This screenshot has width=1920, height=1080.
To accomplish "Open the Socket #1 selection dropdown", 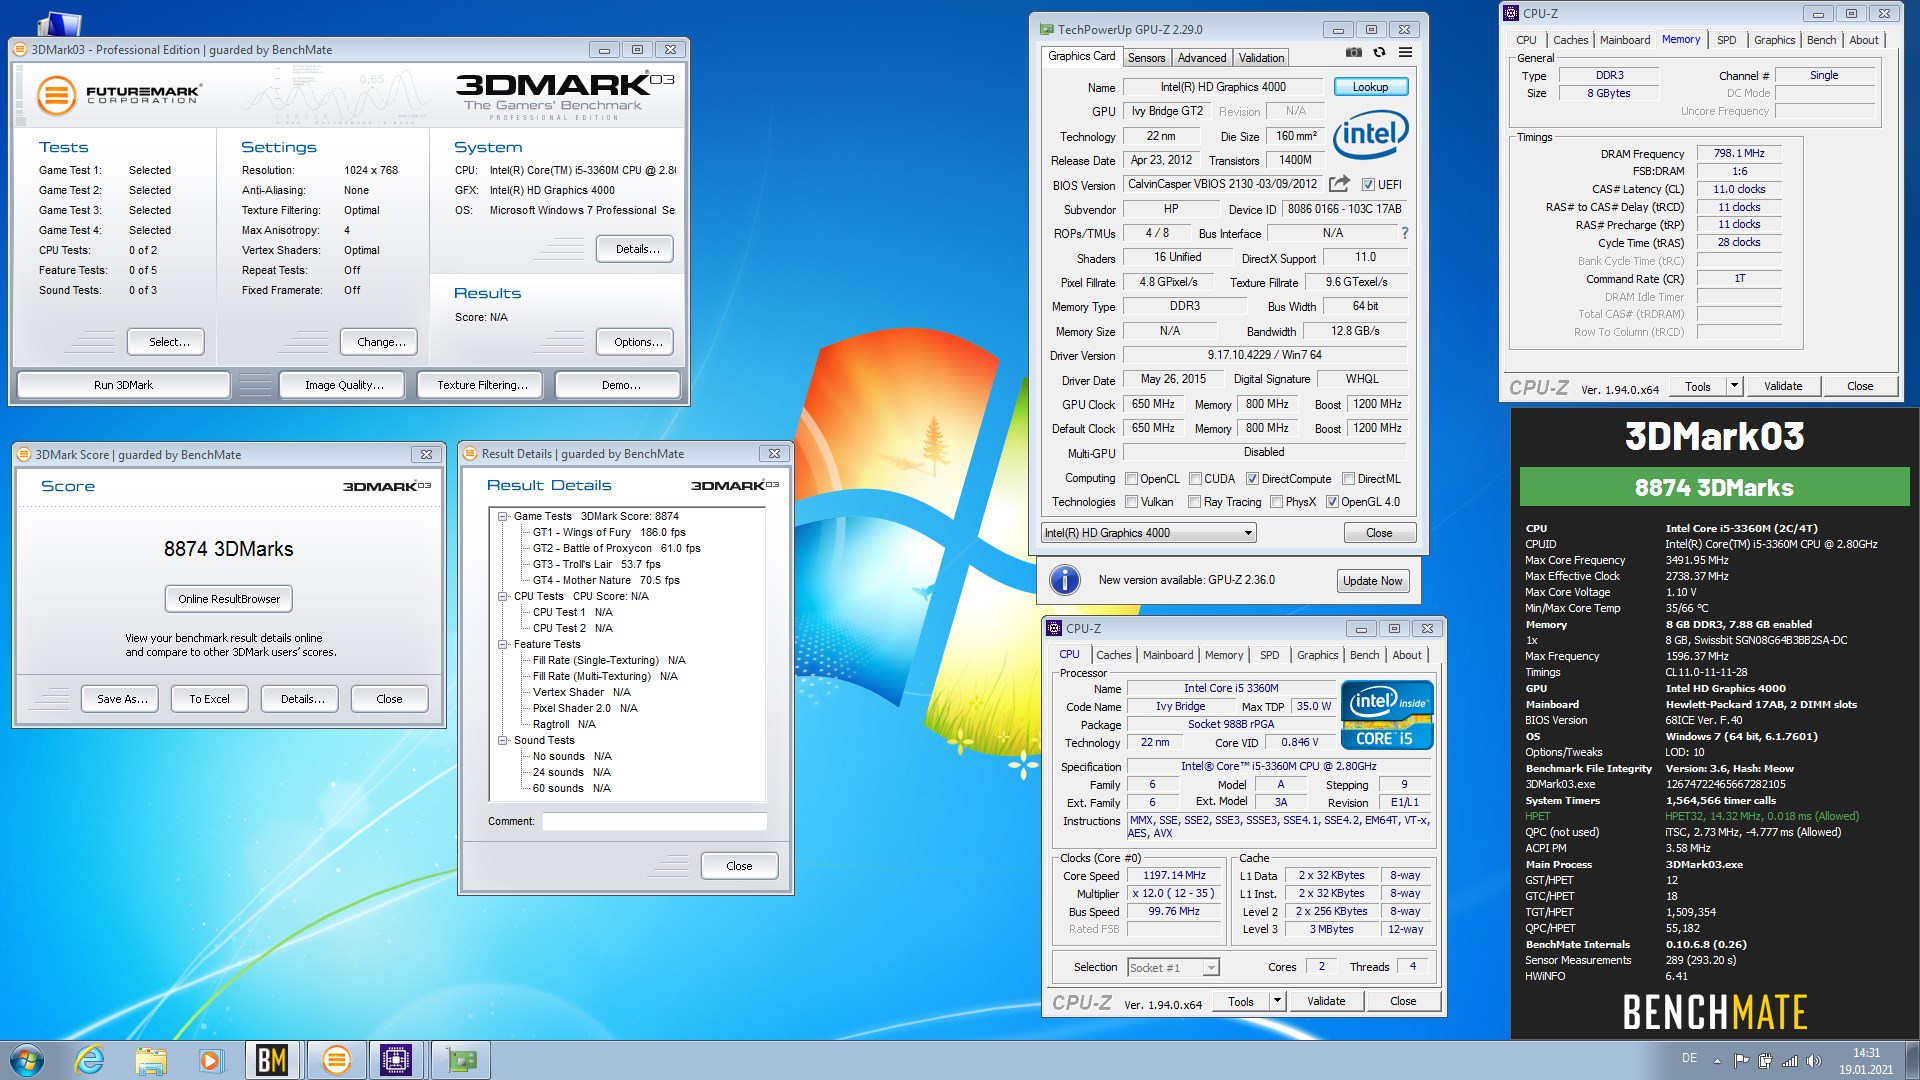I will (x=1173, y=967).
